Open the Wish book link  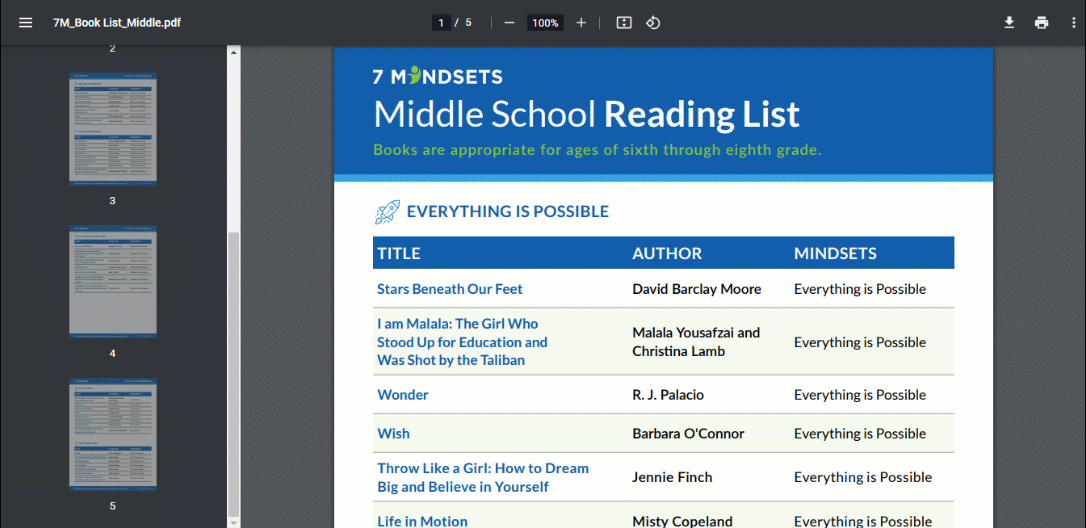coord(393,434)
